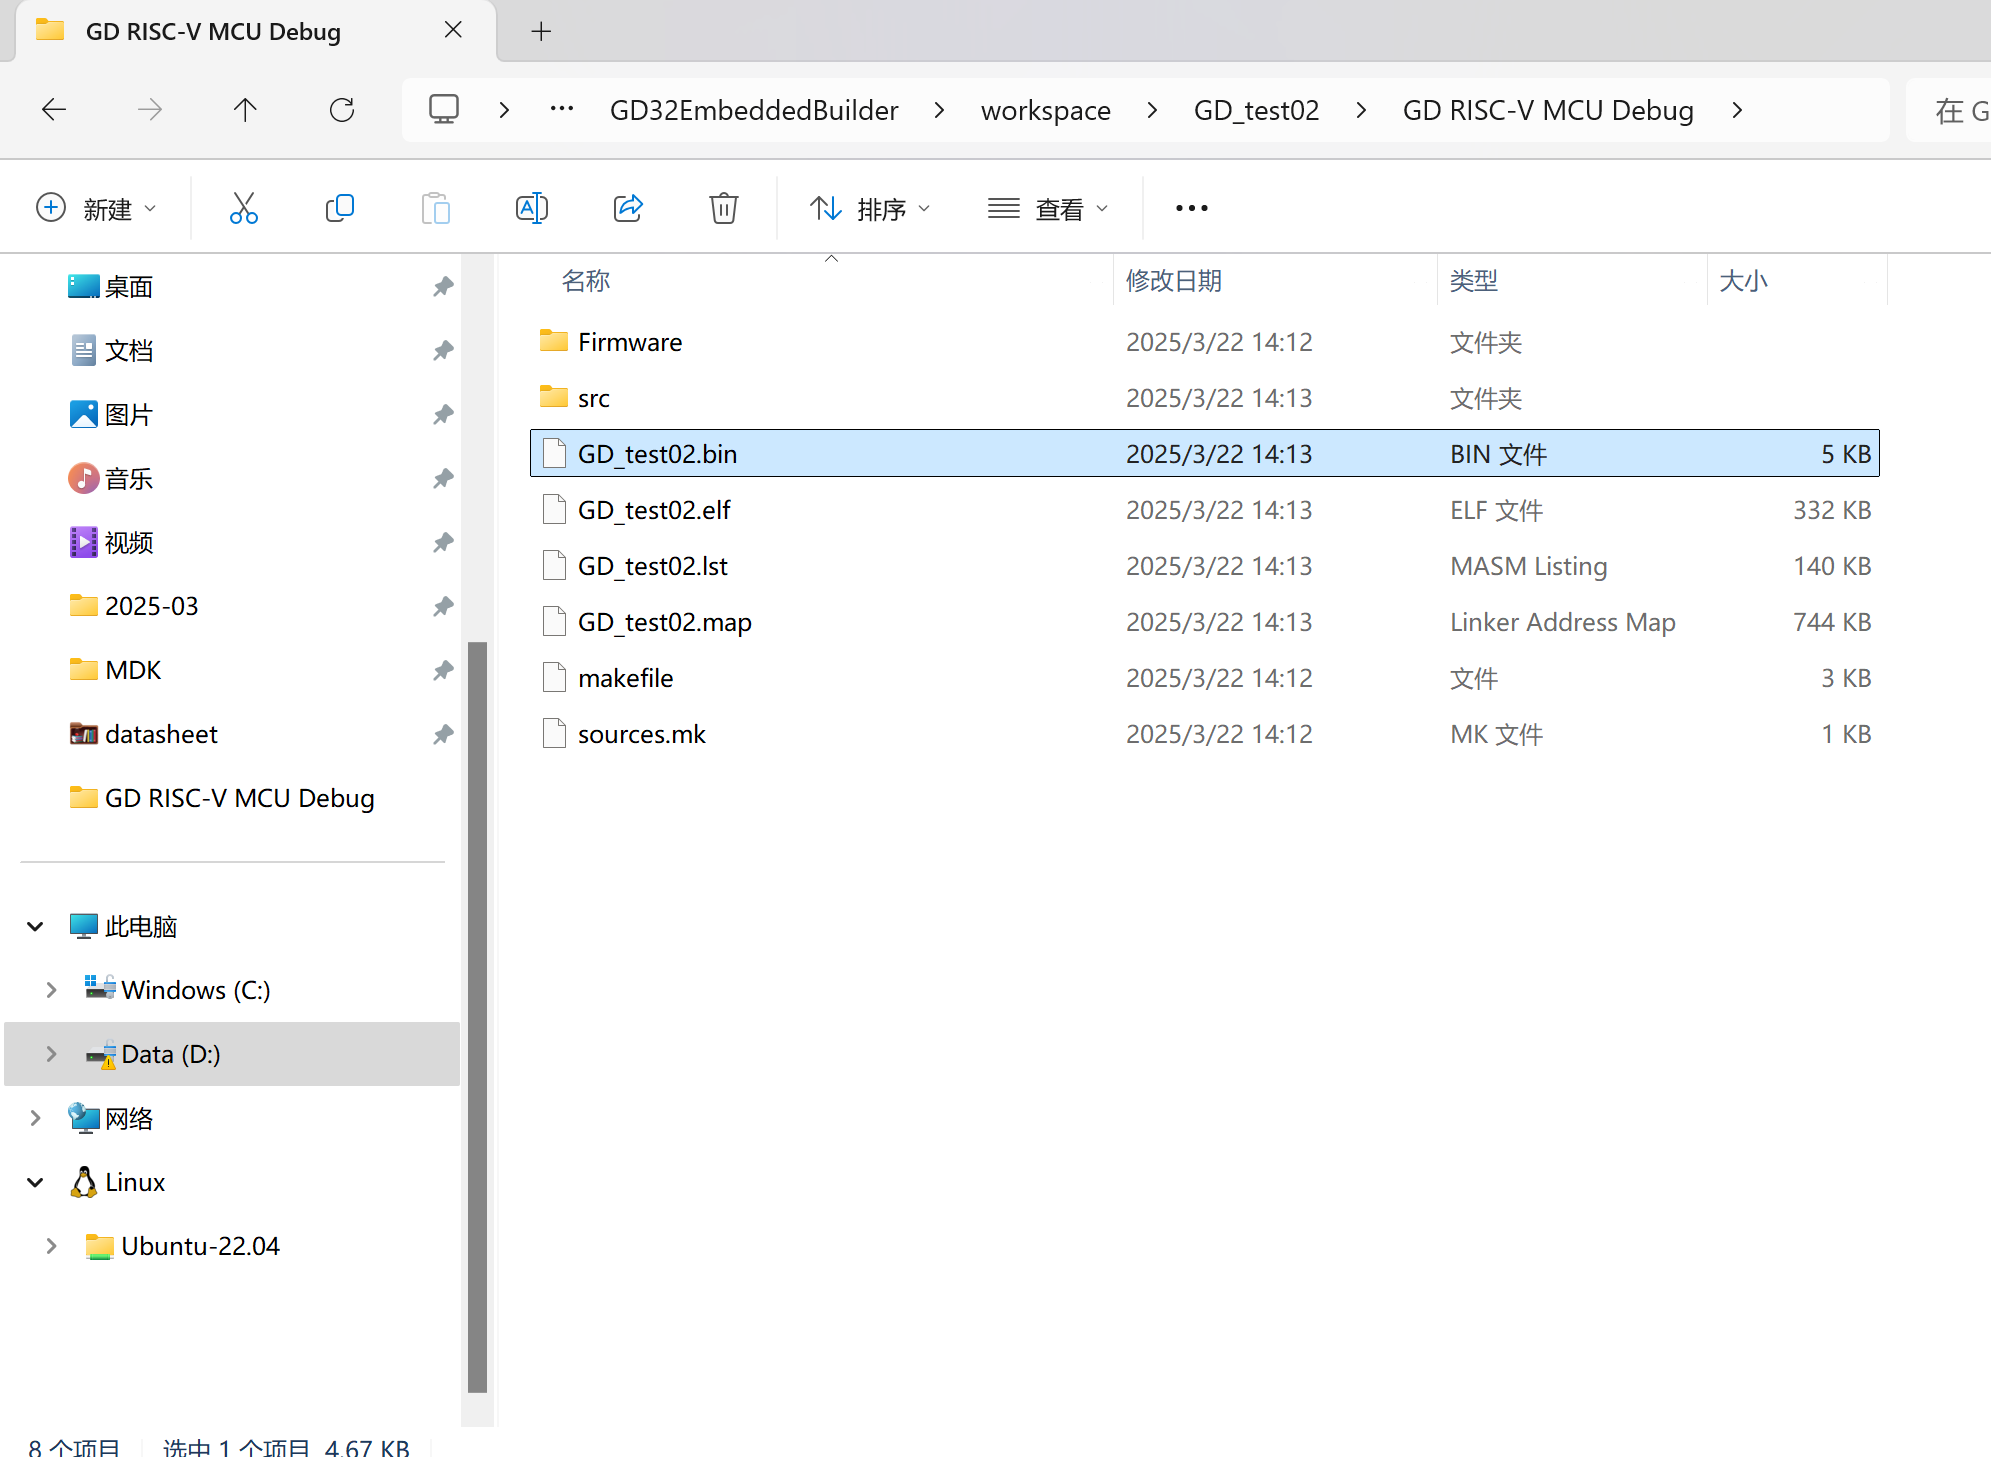The width and height of the screenshot is (1991, 1457).
Task: Unpin the datasheet folder pin
Action: point(443,734)
